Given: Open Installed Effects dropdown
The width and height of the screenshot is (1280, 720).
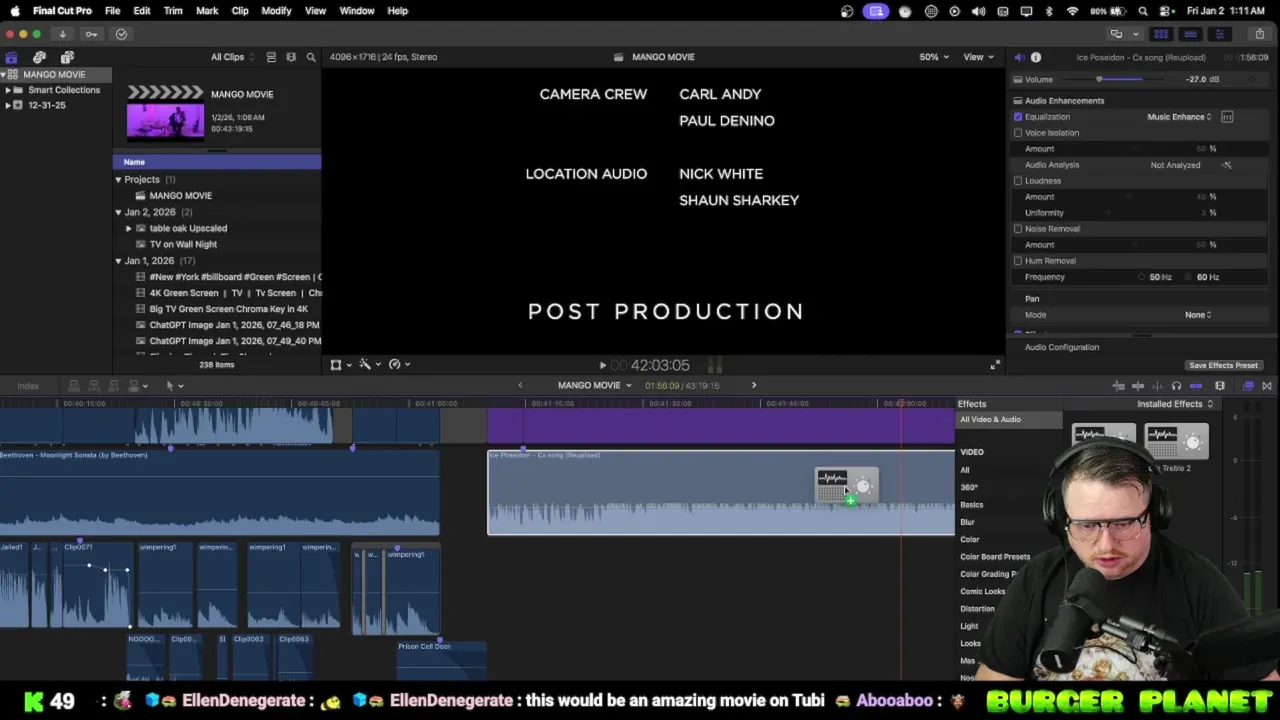Looking at the screenshot, I should click(x=1175, y=404).
